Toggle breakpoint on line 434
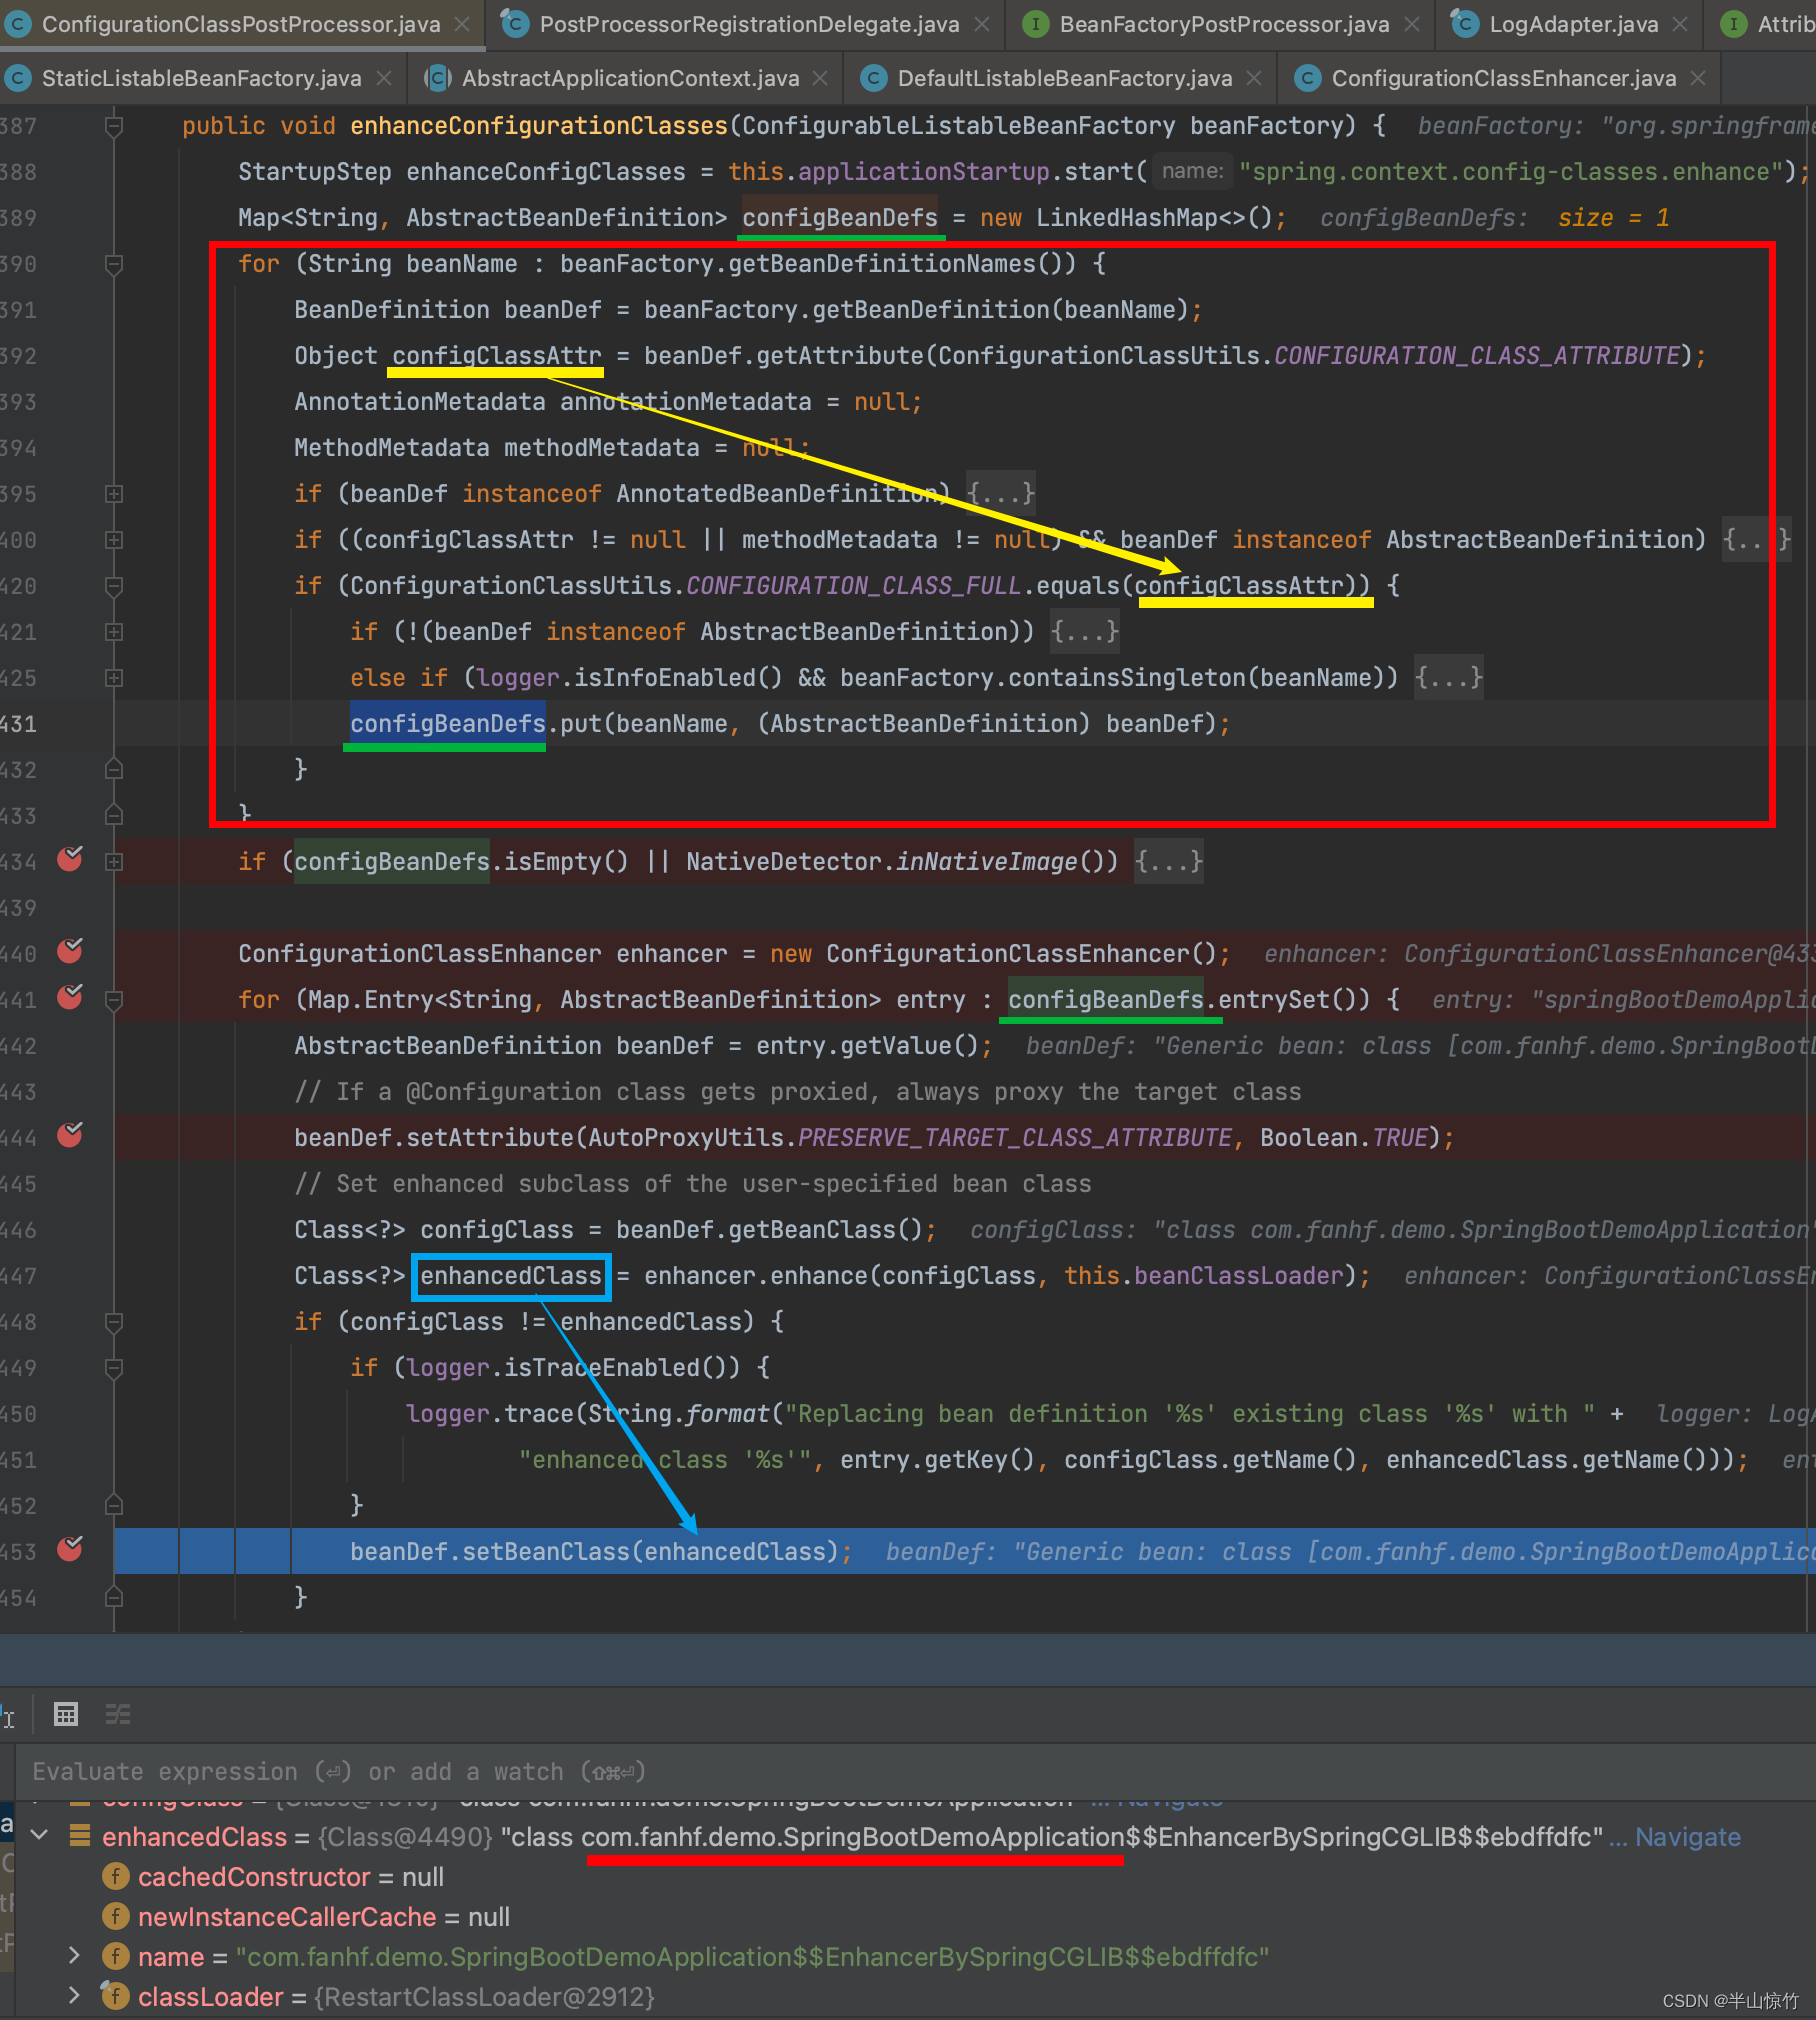The image size is (1816, 2020). [70, 859]
